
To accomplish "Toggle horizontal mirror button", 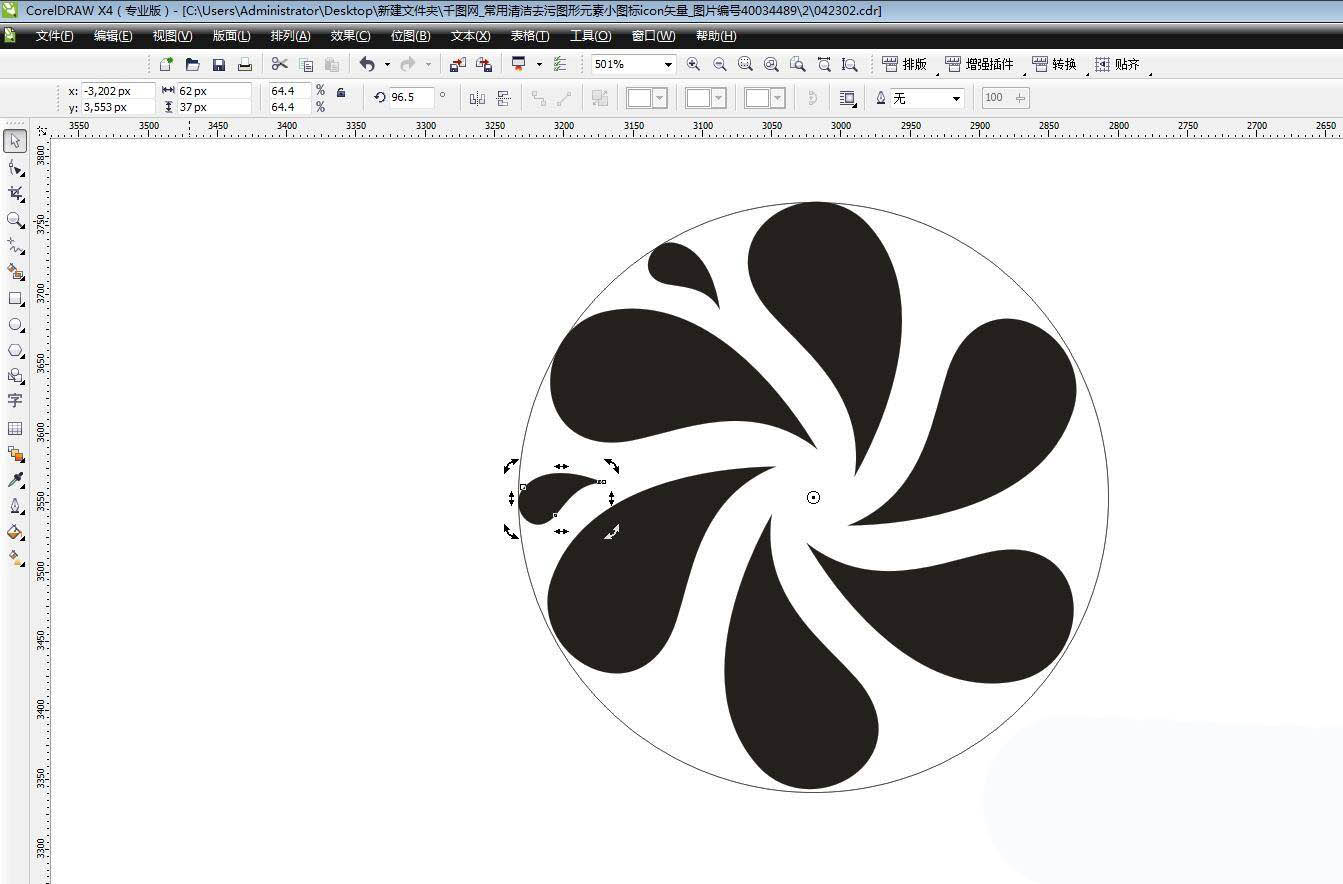I will (477, 98).
